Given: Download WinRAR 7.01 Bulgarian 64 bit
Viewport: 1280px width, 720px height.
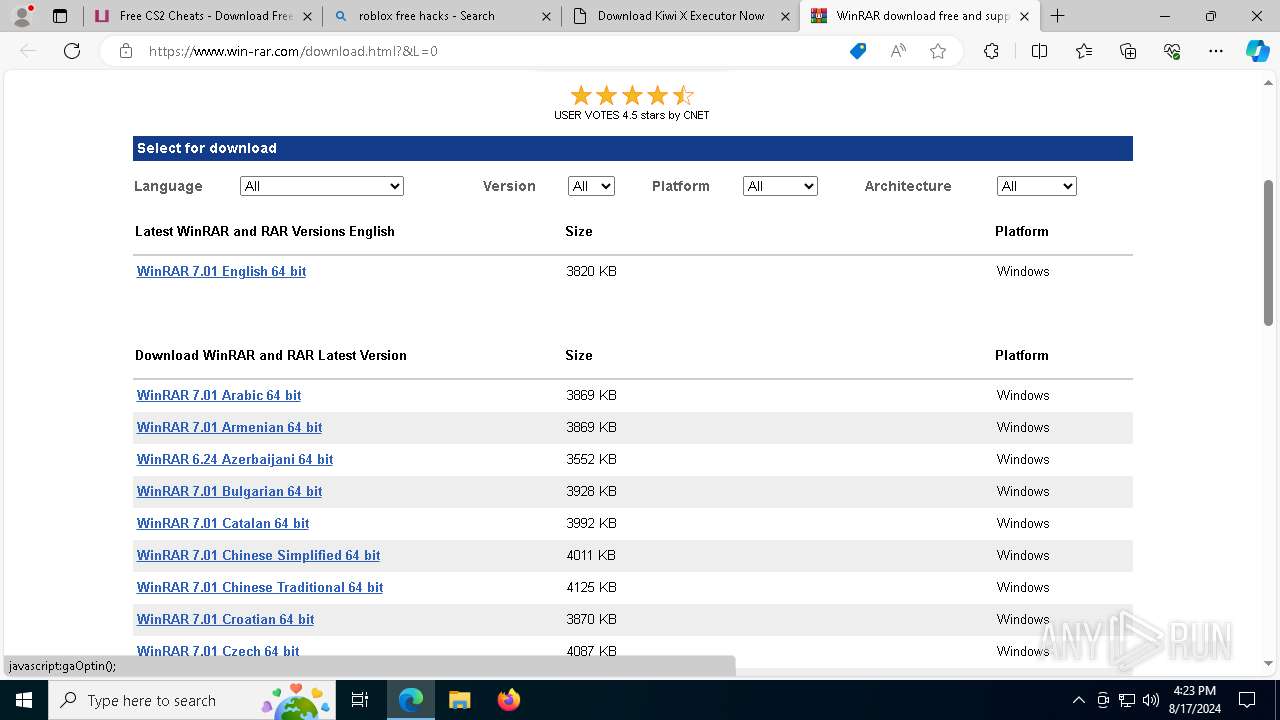Looking at the screenshot, I should click(229, 491).
